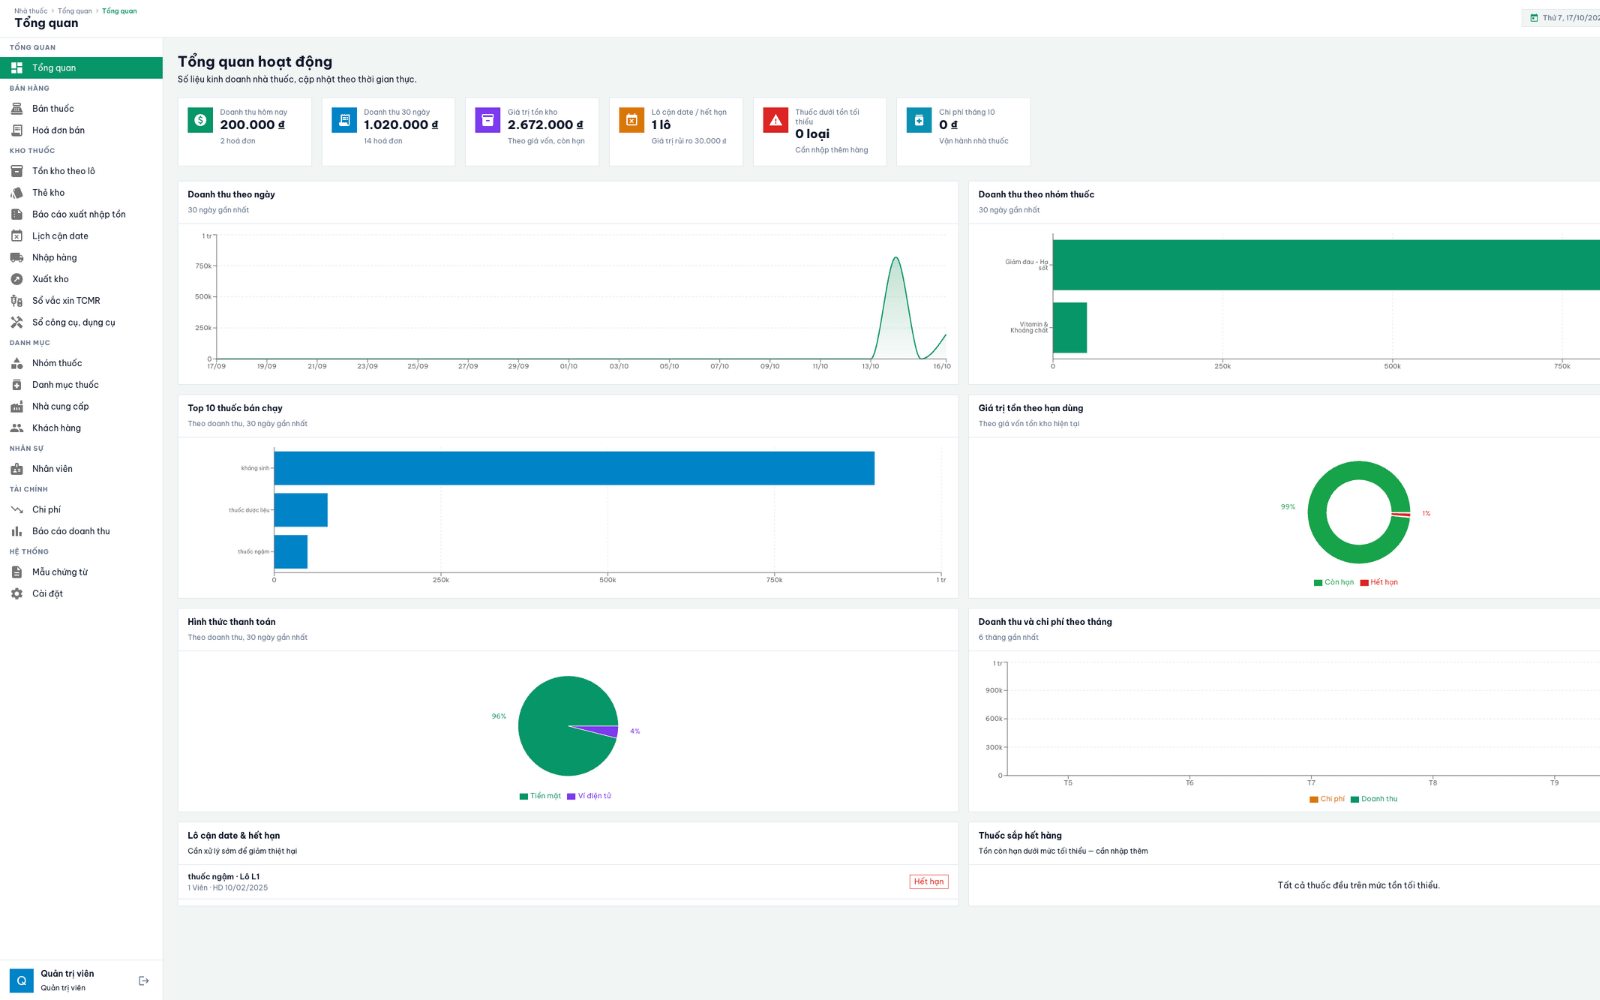The width and height of the screenshot is (1600, 1000).
Task: Click the Cài đặt gear icon
Action: (x=16, y=594)
